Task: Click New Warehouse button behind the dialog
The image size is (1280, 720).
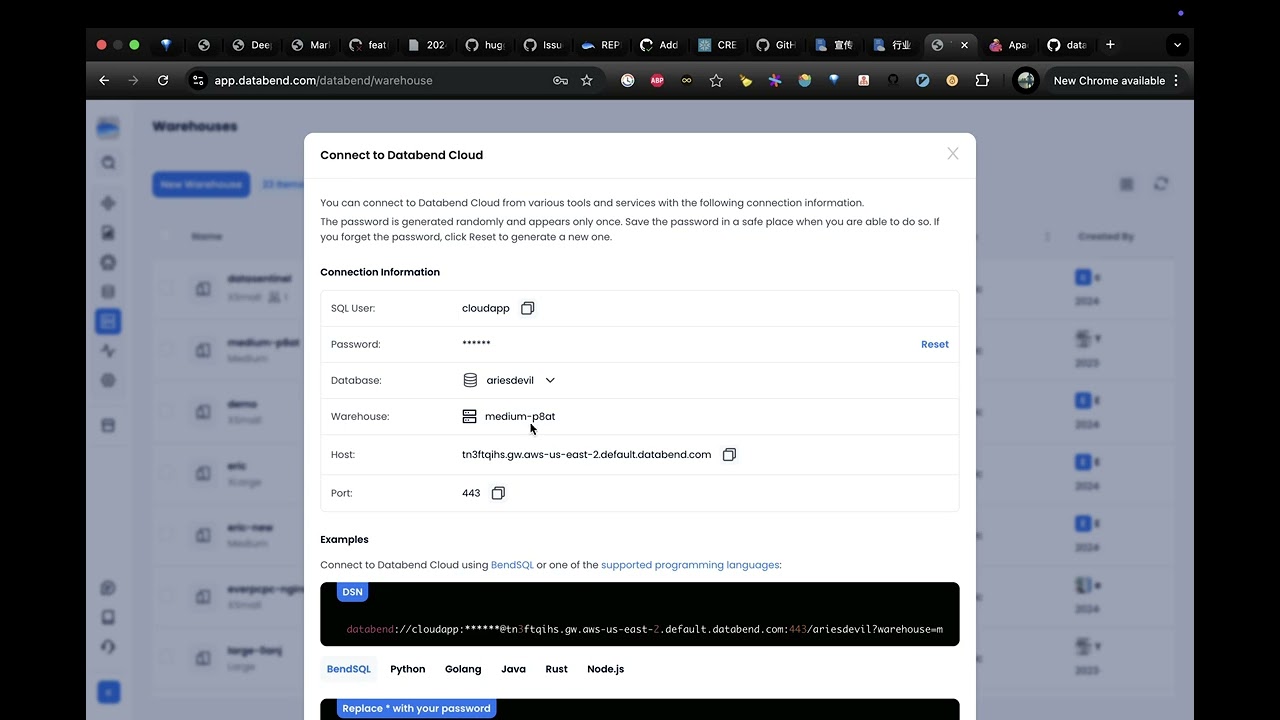Action: tap(201, 184)
